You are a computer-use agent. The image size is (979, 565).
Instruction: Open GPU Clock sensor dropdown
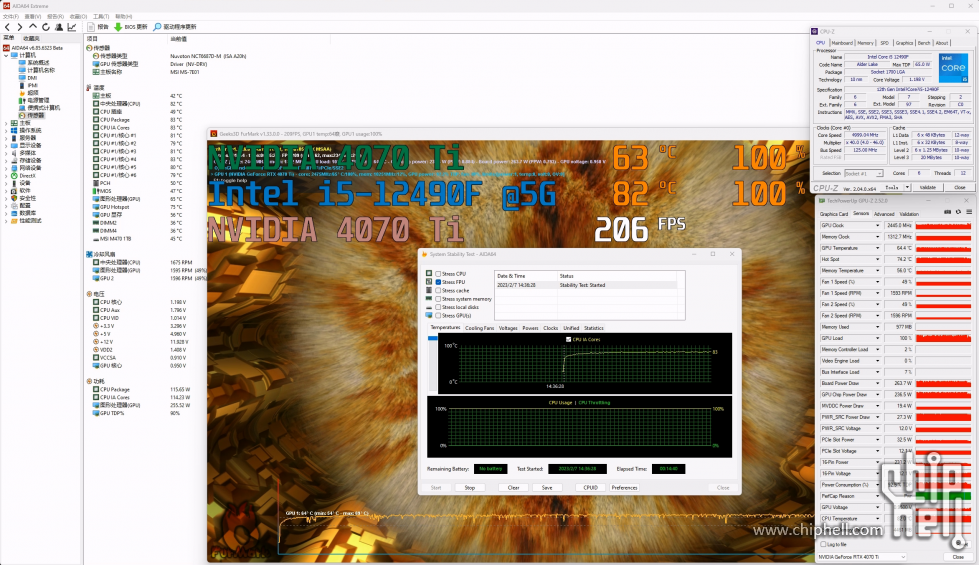click(x=877, y=225)
